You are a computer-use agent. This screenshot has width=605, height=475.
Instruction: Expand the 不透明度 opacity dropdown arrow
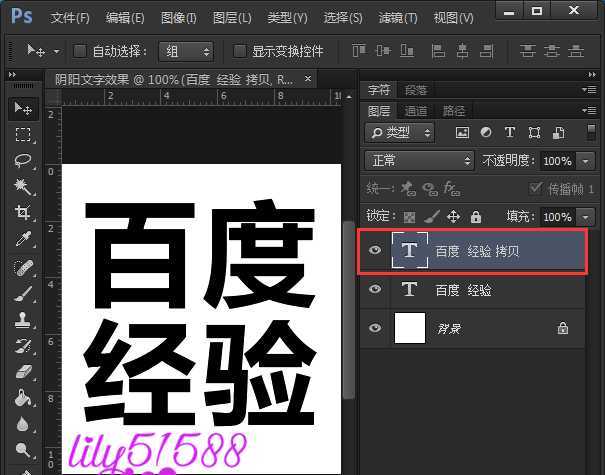pyautogui.click(x=585, y=160)
